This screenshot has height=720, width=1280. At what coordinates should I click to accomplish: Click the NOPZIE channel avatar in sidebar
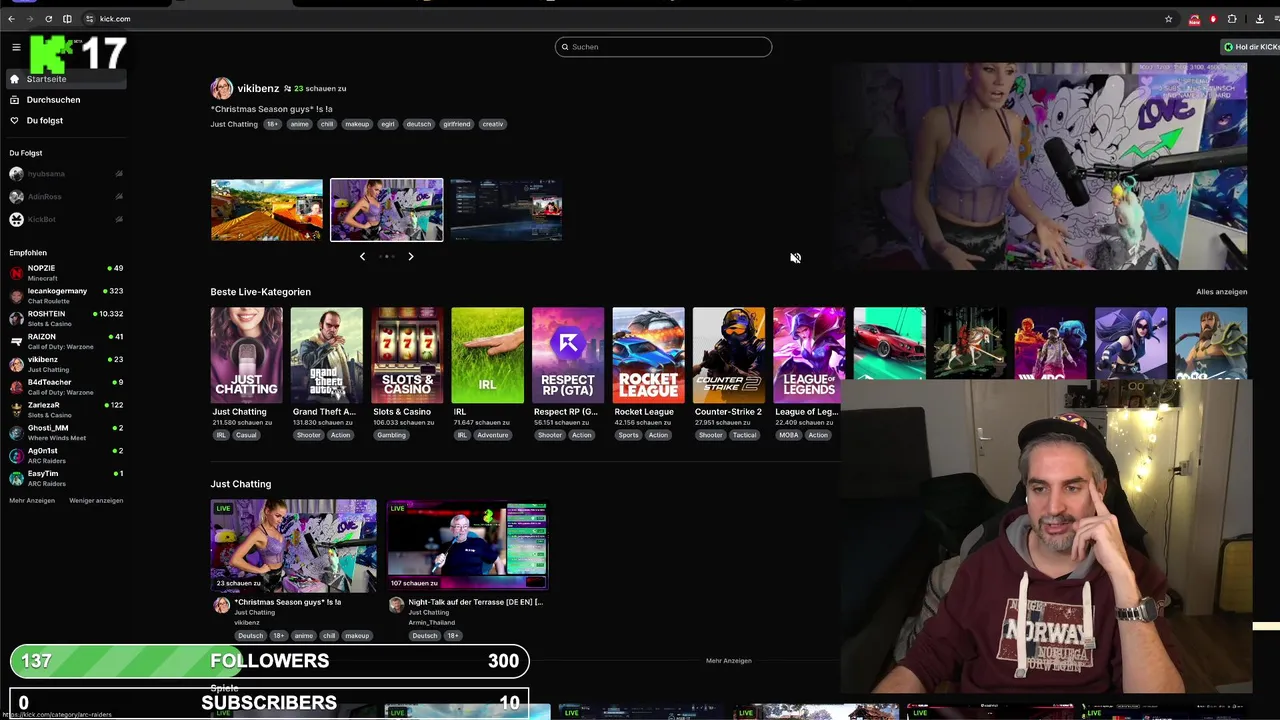[x=16, y=273]
